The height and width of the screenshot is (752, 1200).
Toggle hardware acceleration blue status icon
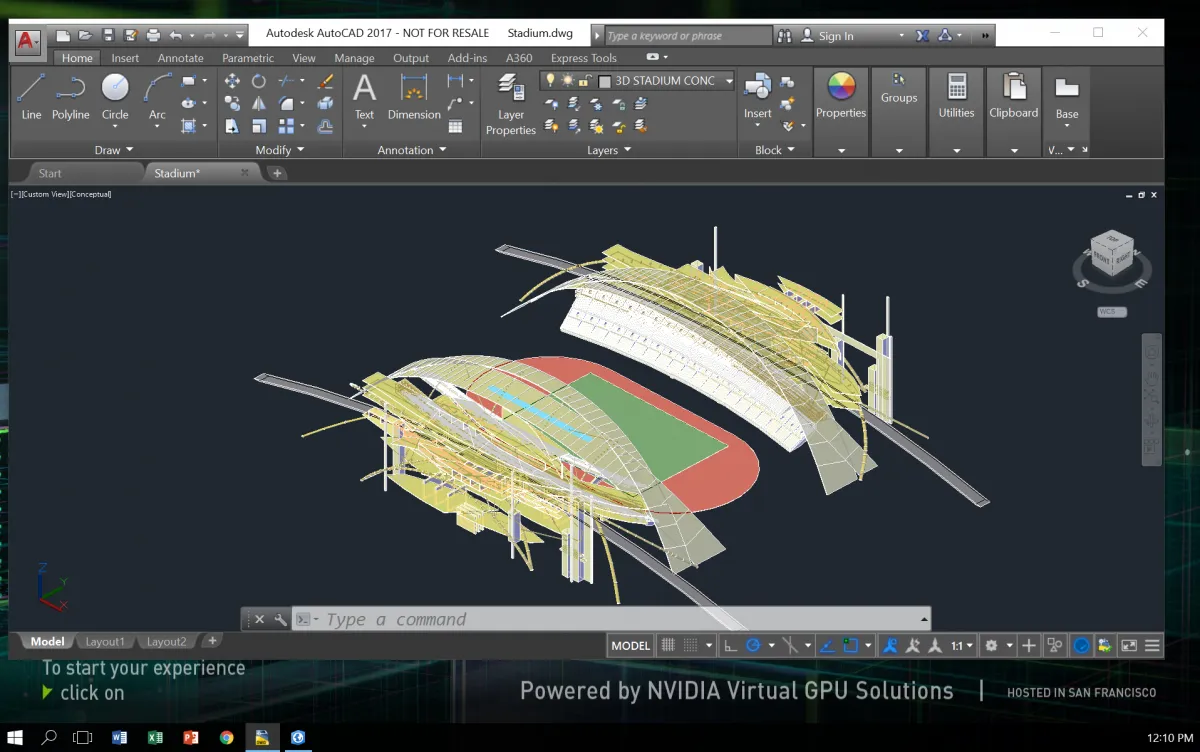(1081, 645)
